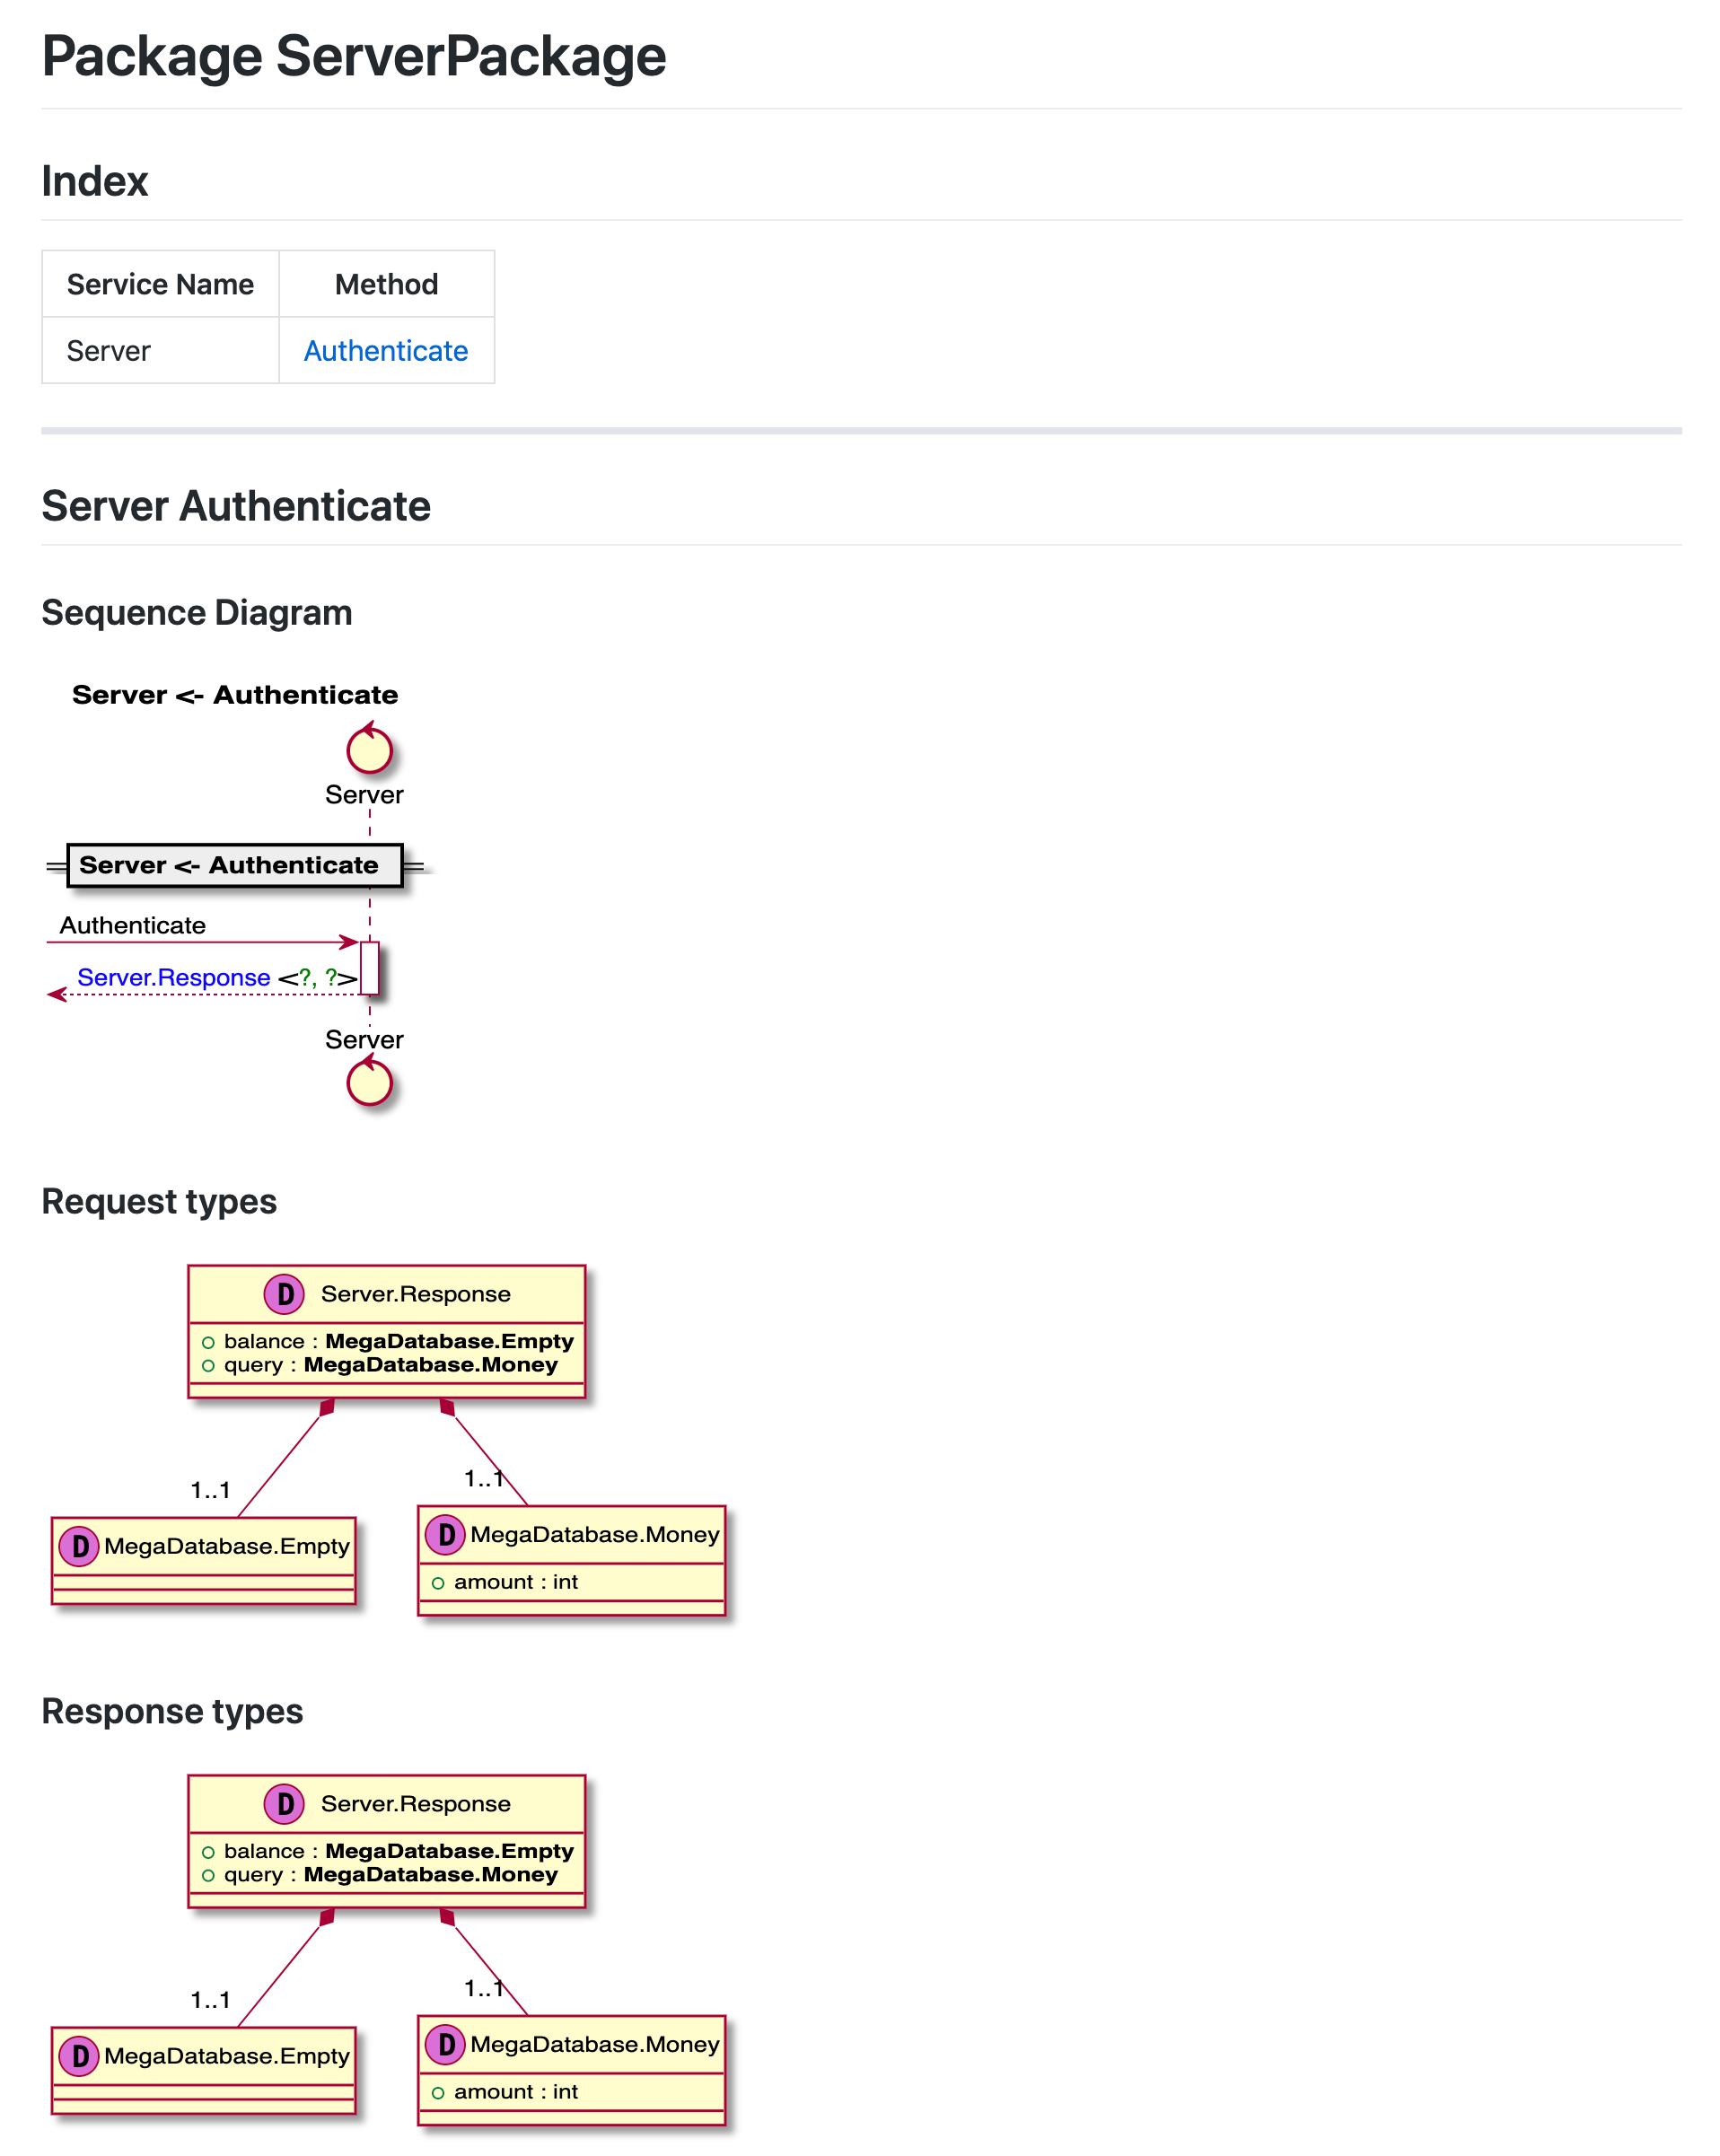Click 'MegaDatabase.Empty' class title under Response types
Viewport: 1720px width, 2156px height.
pos(227,2056)
